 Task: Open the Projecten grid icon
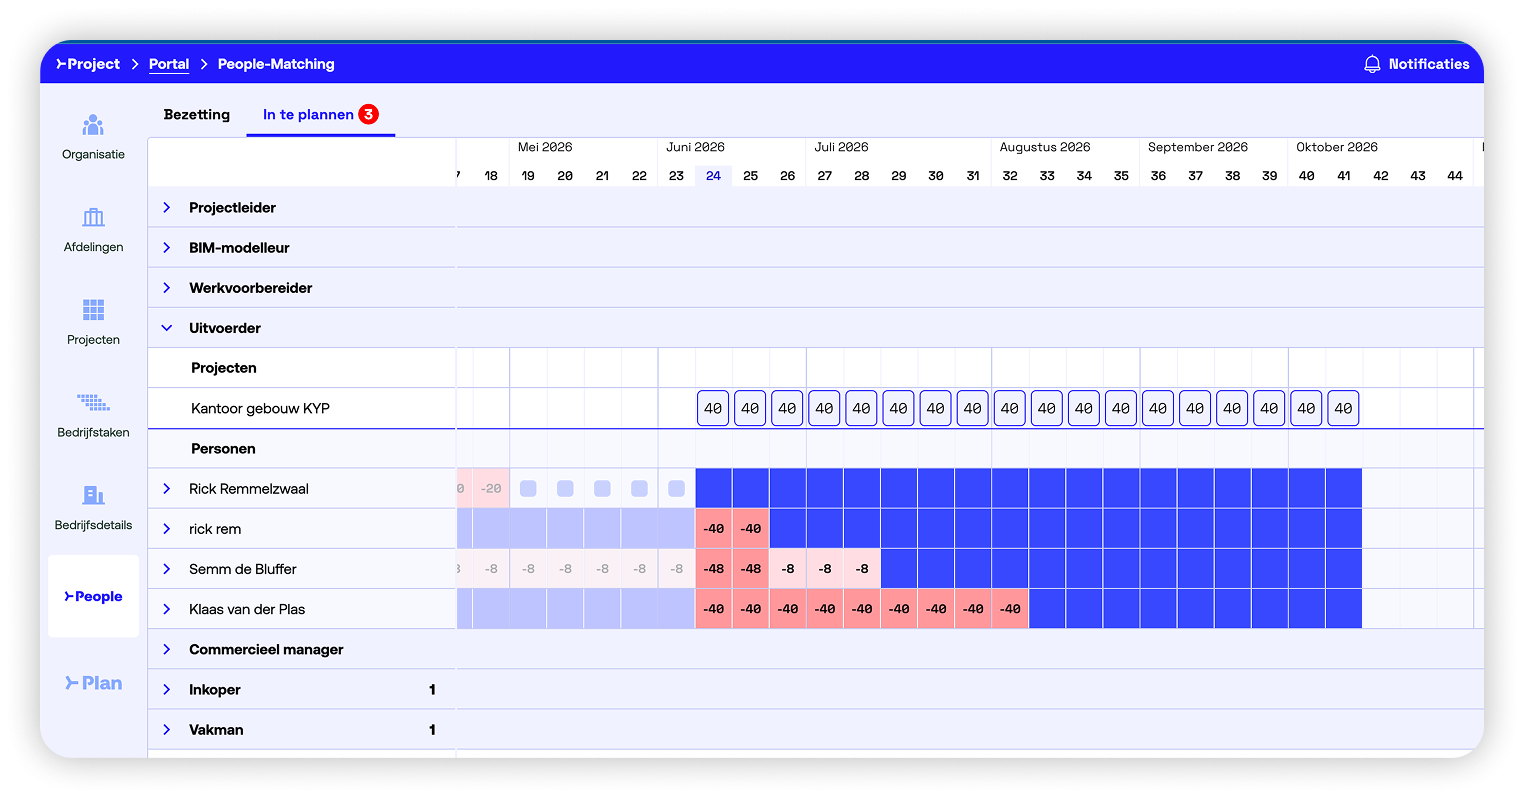[93, 310]
